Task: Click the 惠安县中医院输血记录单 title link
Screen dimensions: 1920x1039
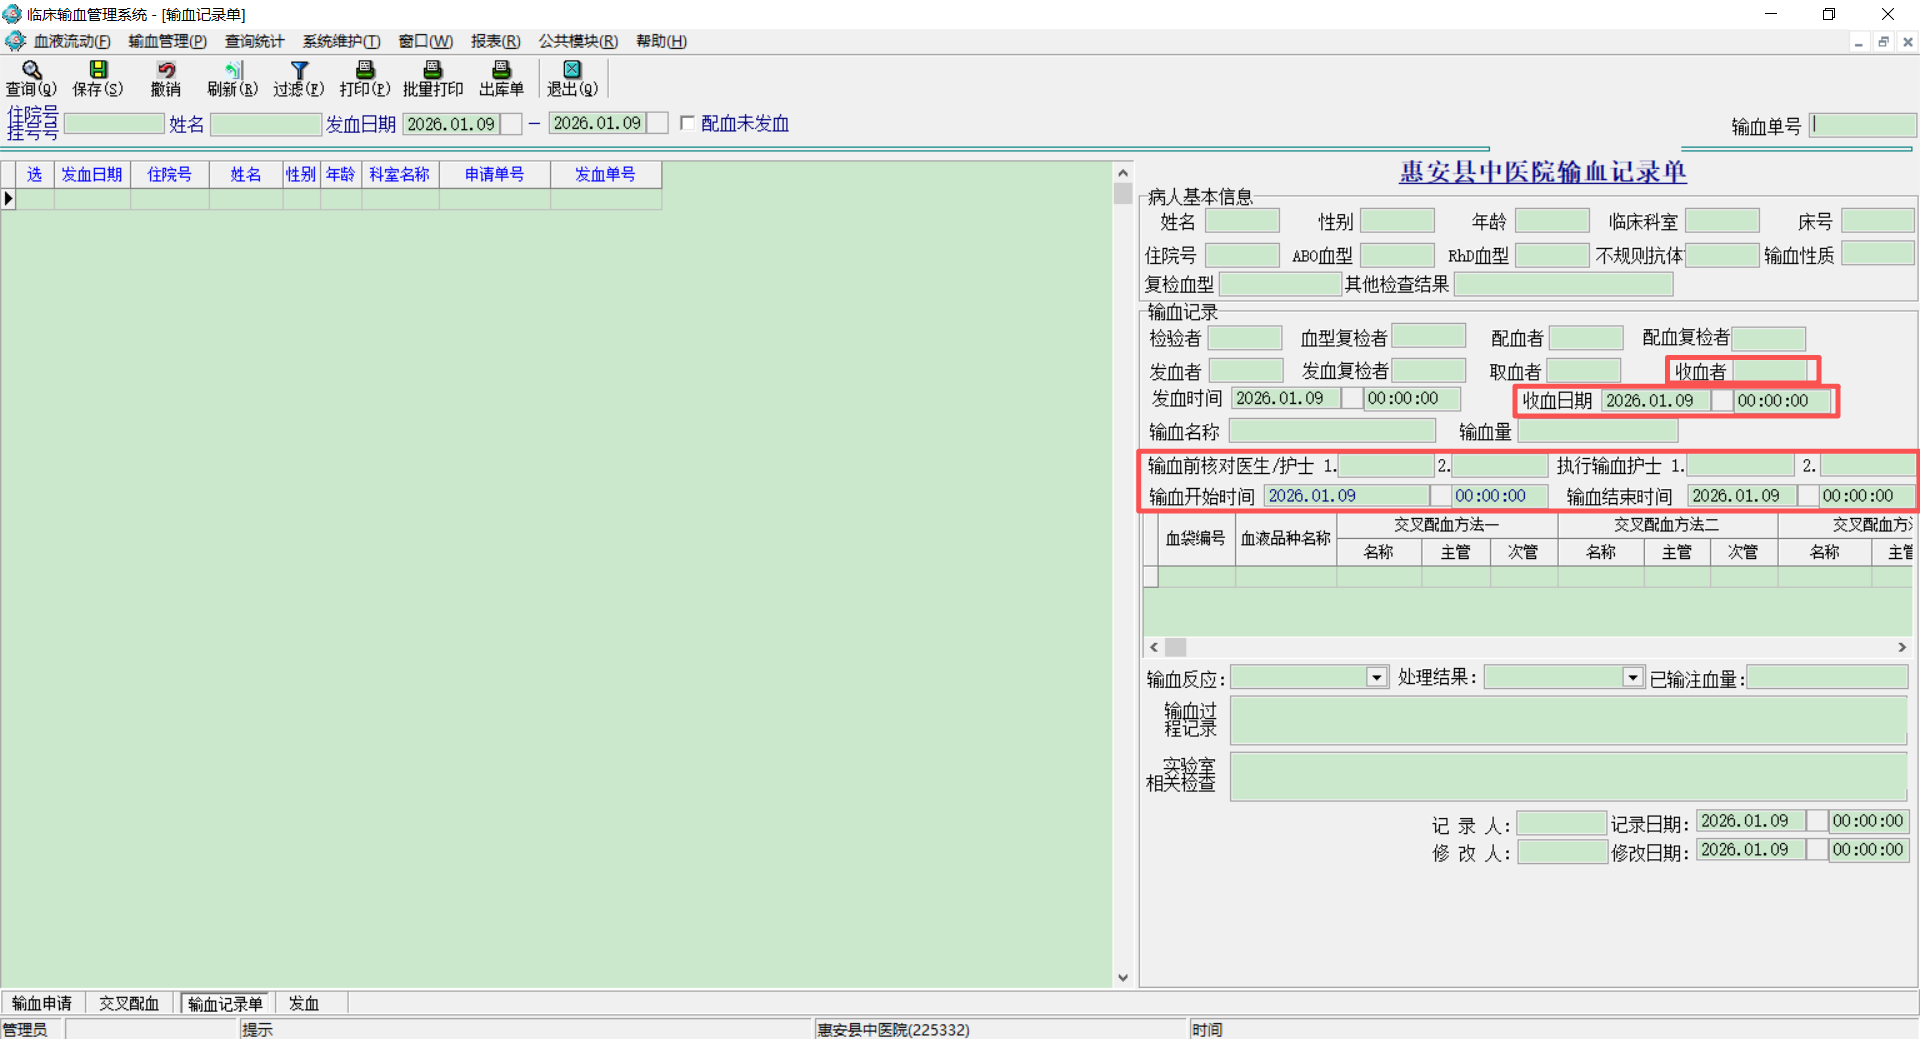Action: (1542, 172)
